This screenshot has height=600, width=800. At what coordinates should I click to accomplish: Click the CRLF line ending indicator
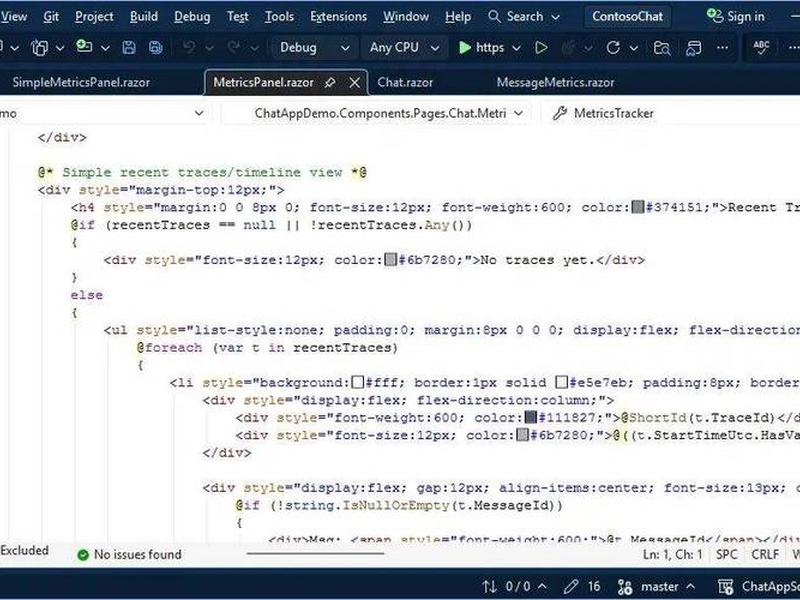coord(765,554)
